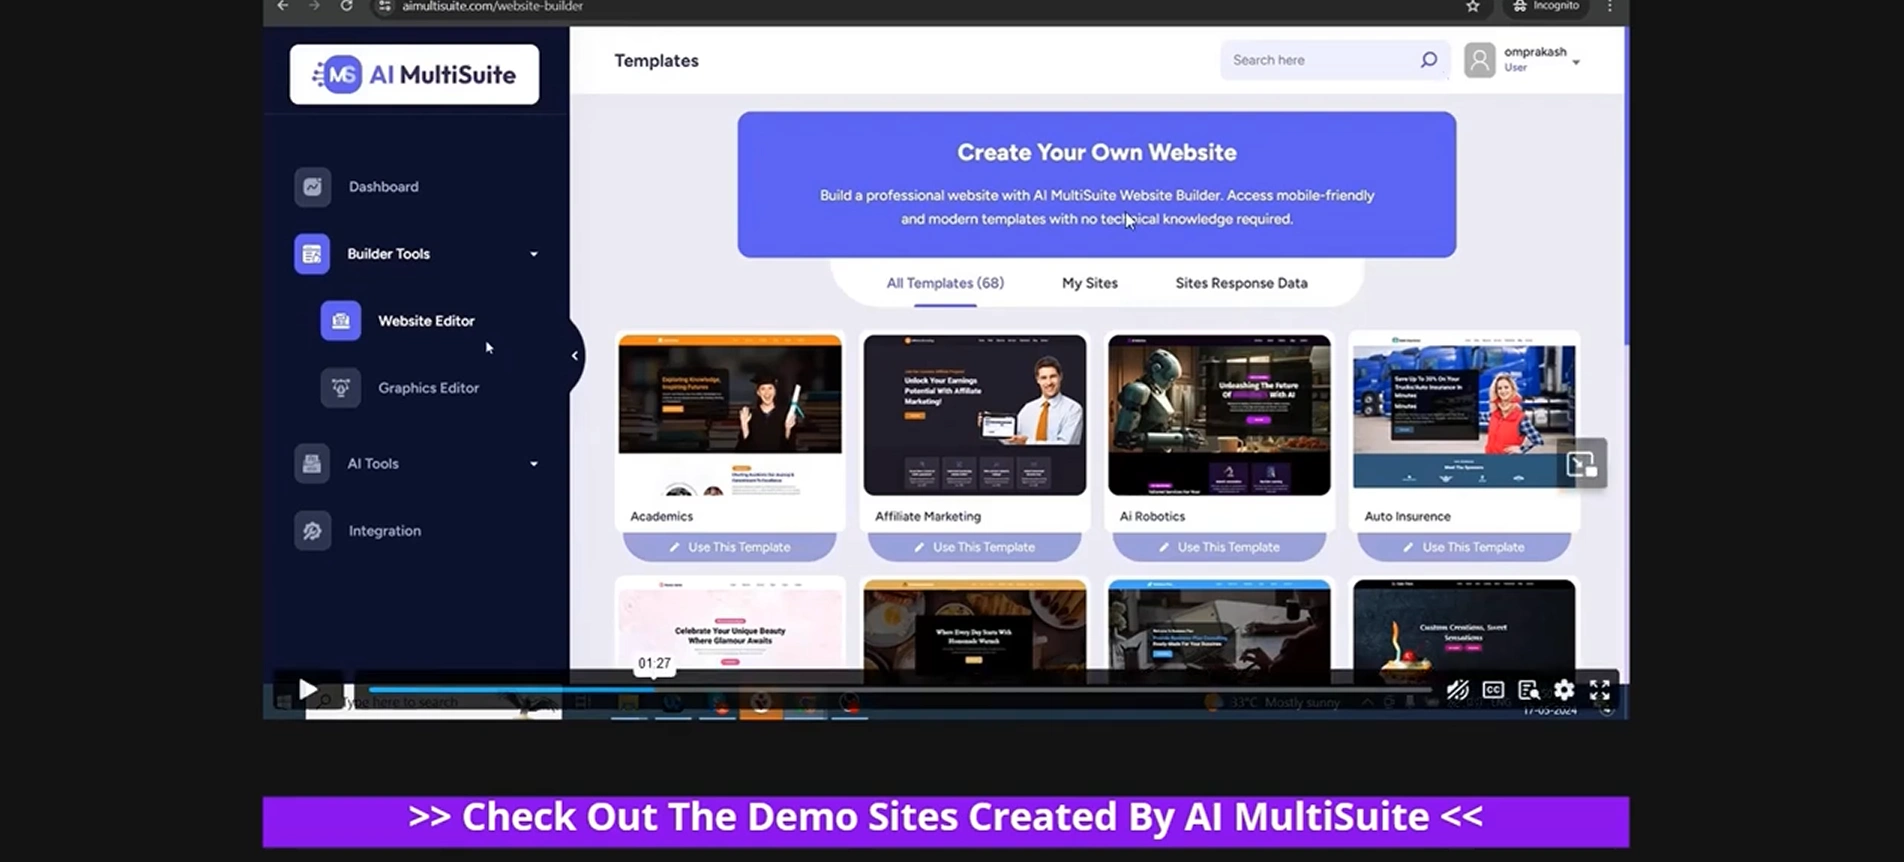Enter fullscreen mode for the video

pos(1600,690)
